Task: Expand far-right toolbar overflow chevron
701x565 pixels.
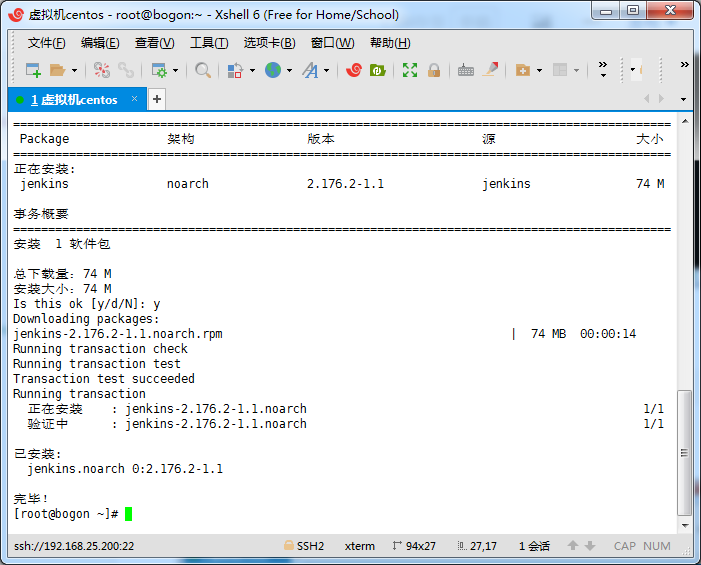Action: 684,65
